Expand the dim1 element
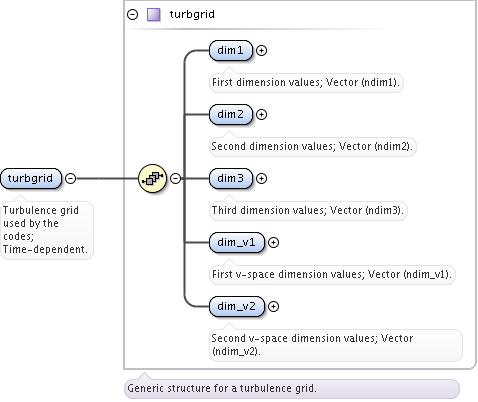Screen dimensions: 478x402 pos(261,50)
